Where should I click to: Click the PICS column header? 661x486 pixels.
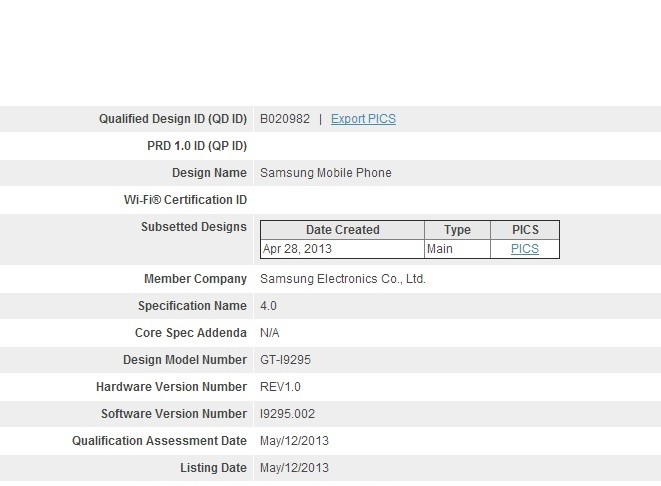(x=525, y=230)
